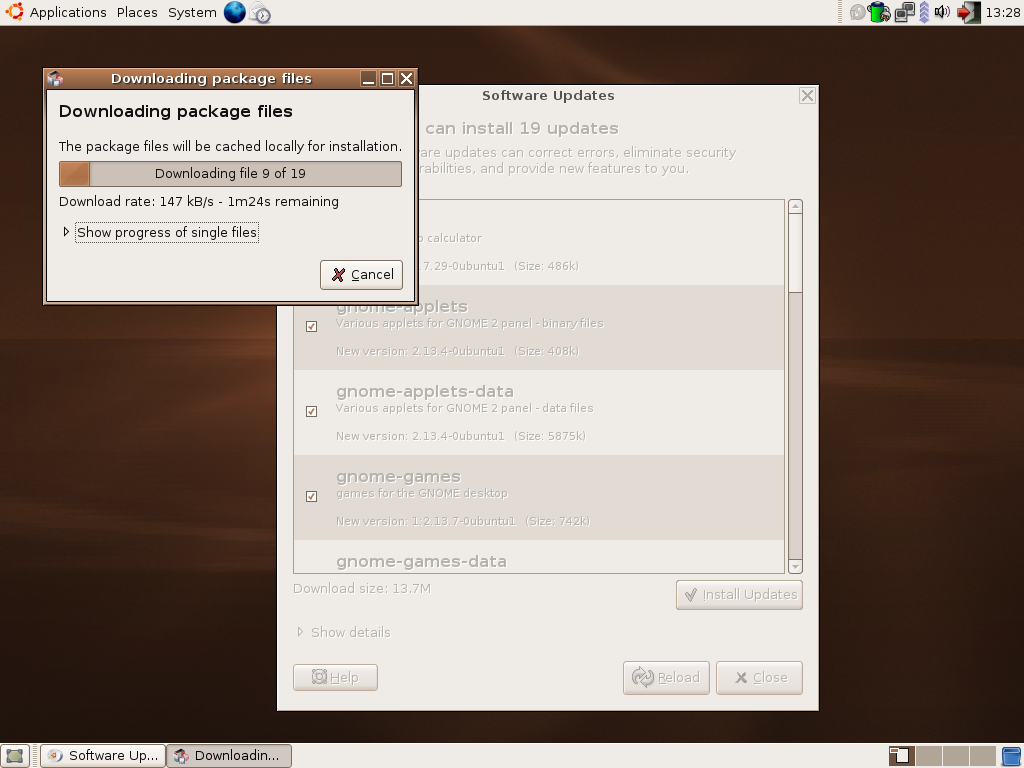Uncheck the gnome-games update checkbox
Image resolution: width=1024 pixels, height=768 pixels.
[312, 496]
